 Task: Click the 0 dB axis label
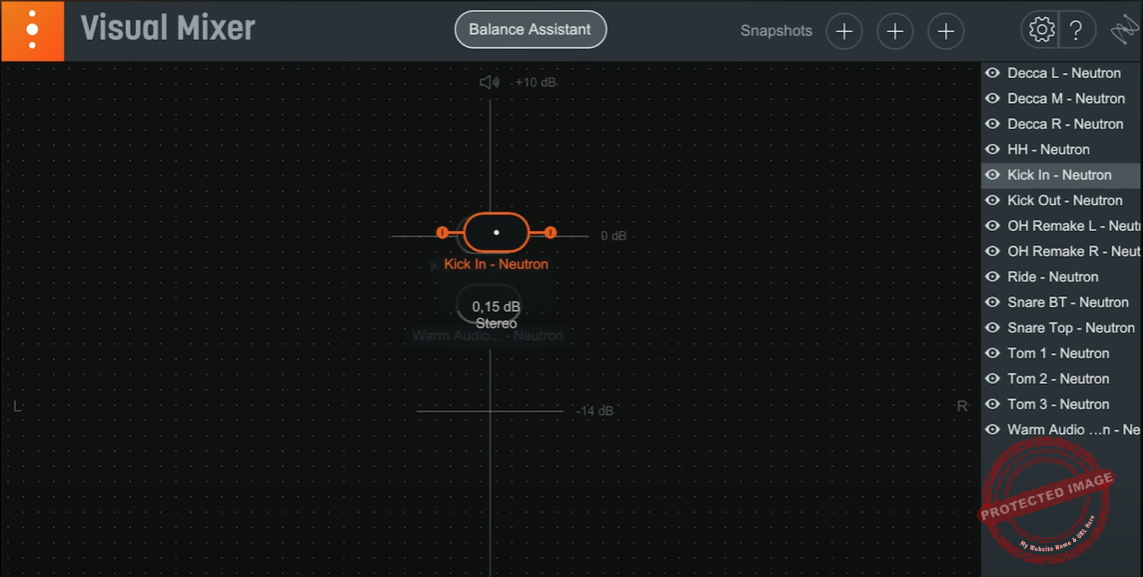(x=613, y=236)
